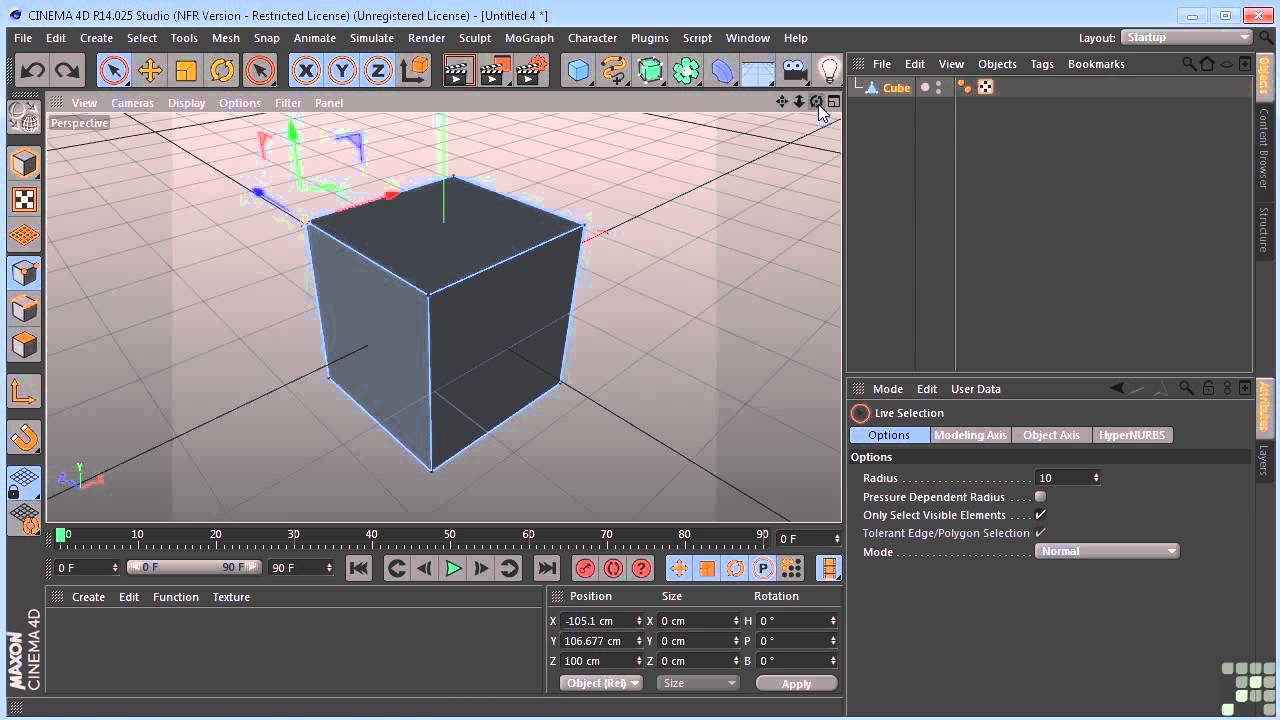1280x720 pixels.
Task: Switch to the Modeling Axis tab
Action: pos(970,435)
